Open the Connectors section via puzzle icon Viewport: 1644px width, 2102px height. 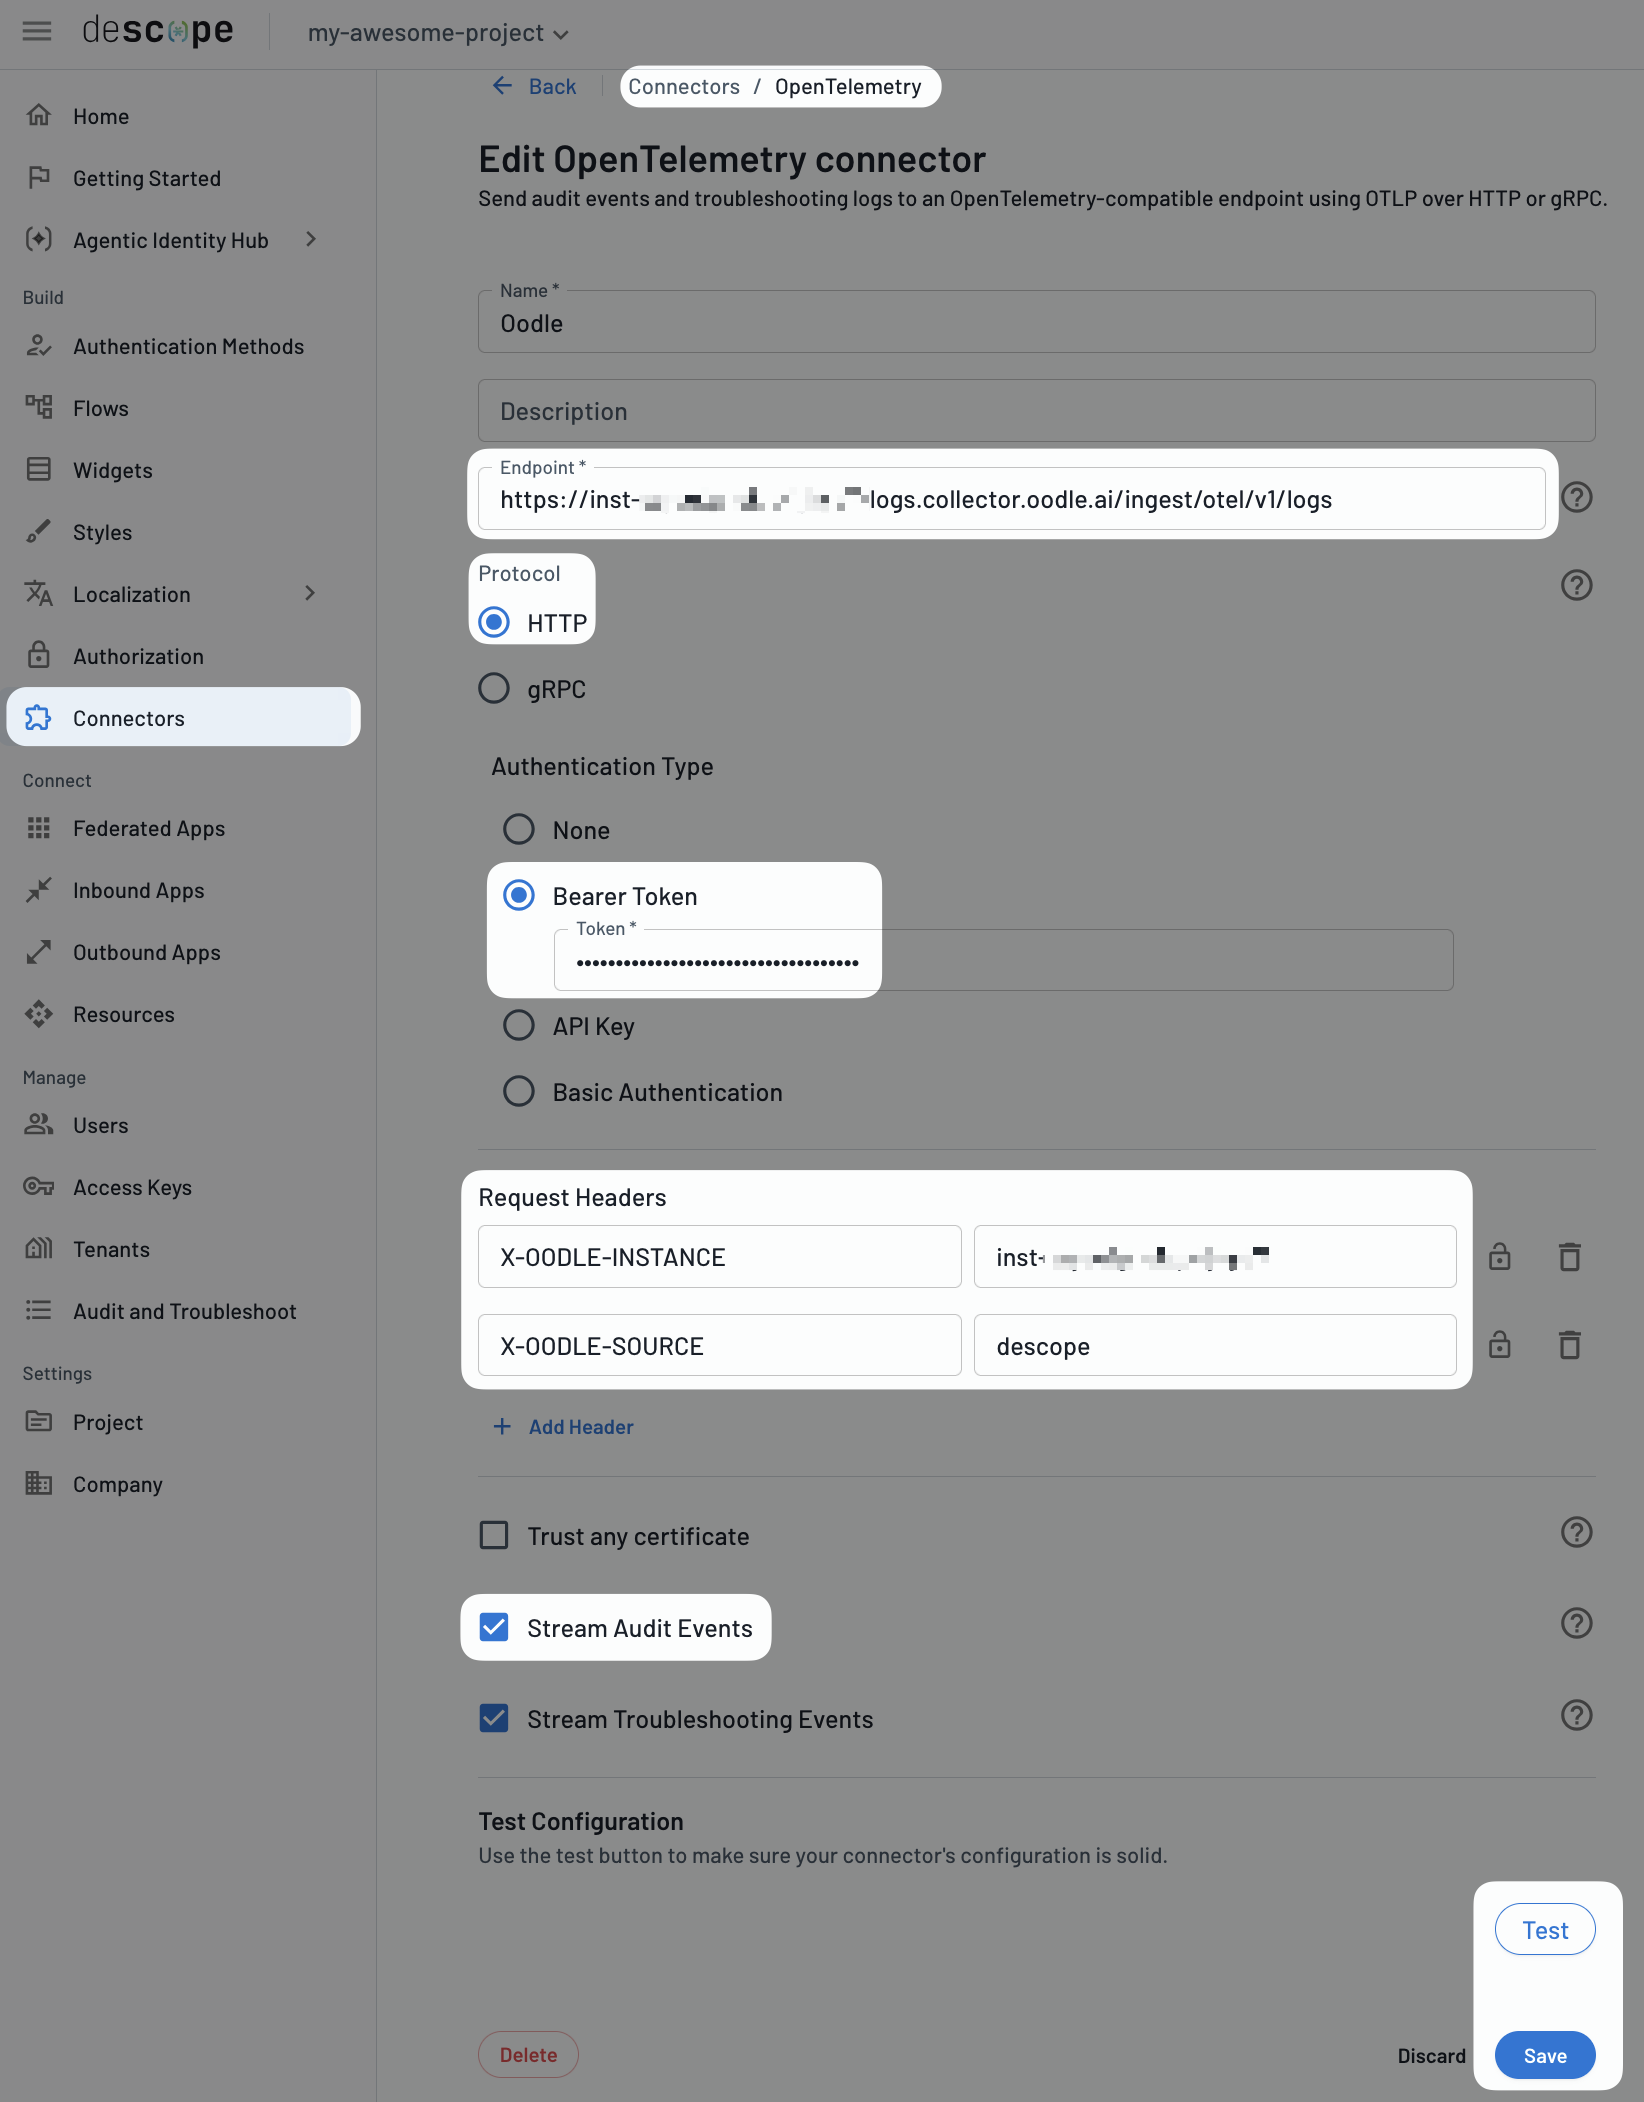tap(38, 718)
